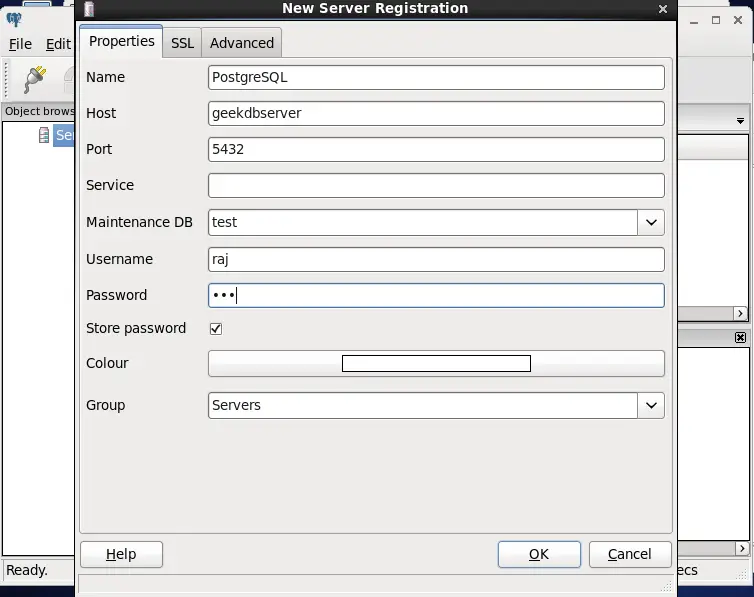The image size is (754, 597).
Task: Click the Ready. status bar text
Action: (x=26, y=570)
